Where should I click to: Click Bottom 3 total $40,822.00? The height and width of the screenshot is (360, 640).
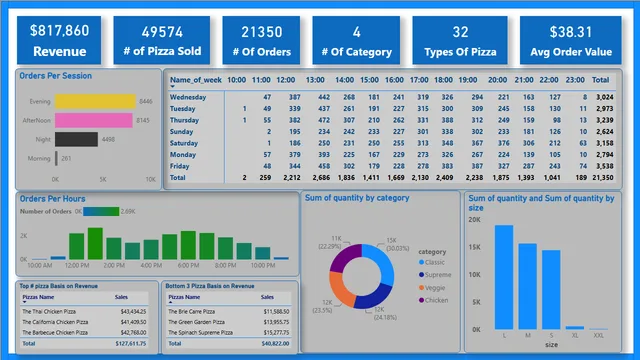click(x=276, y=344)
